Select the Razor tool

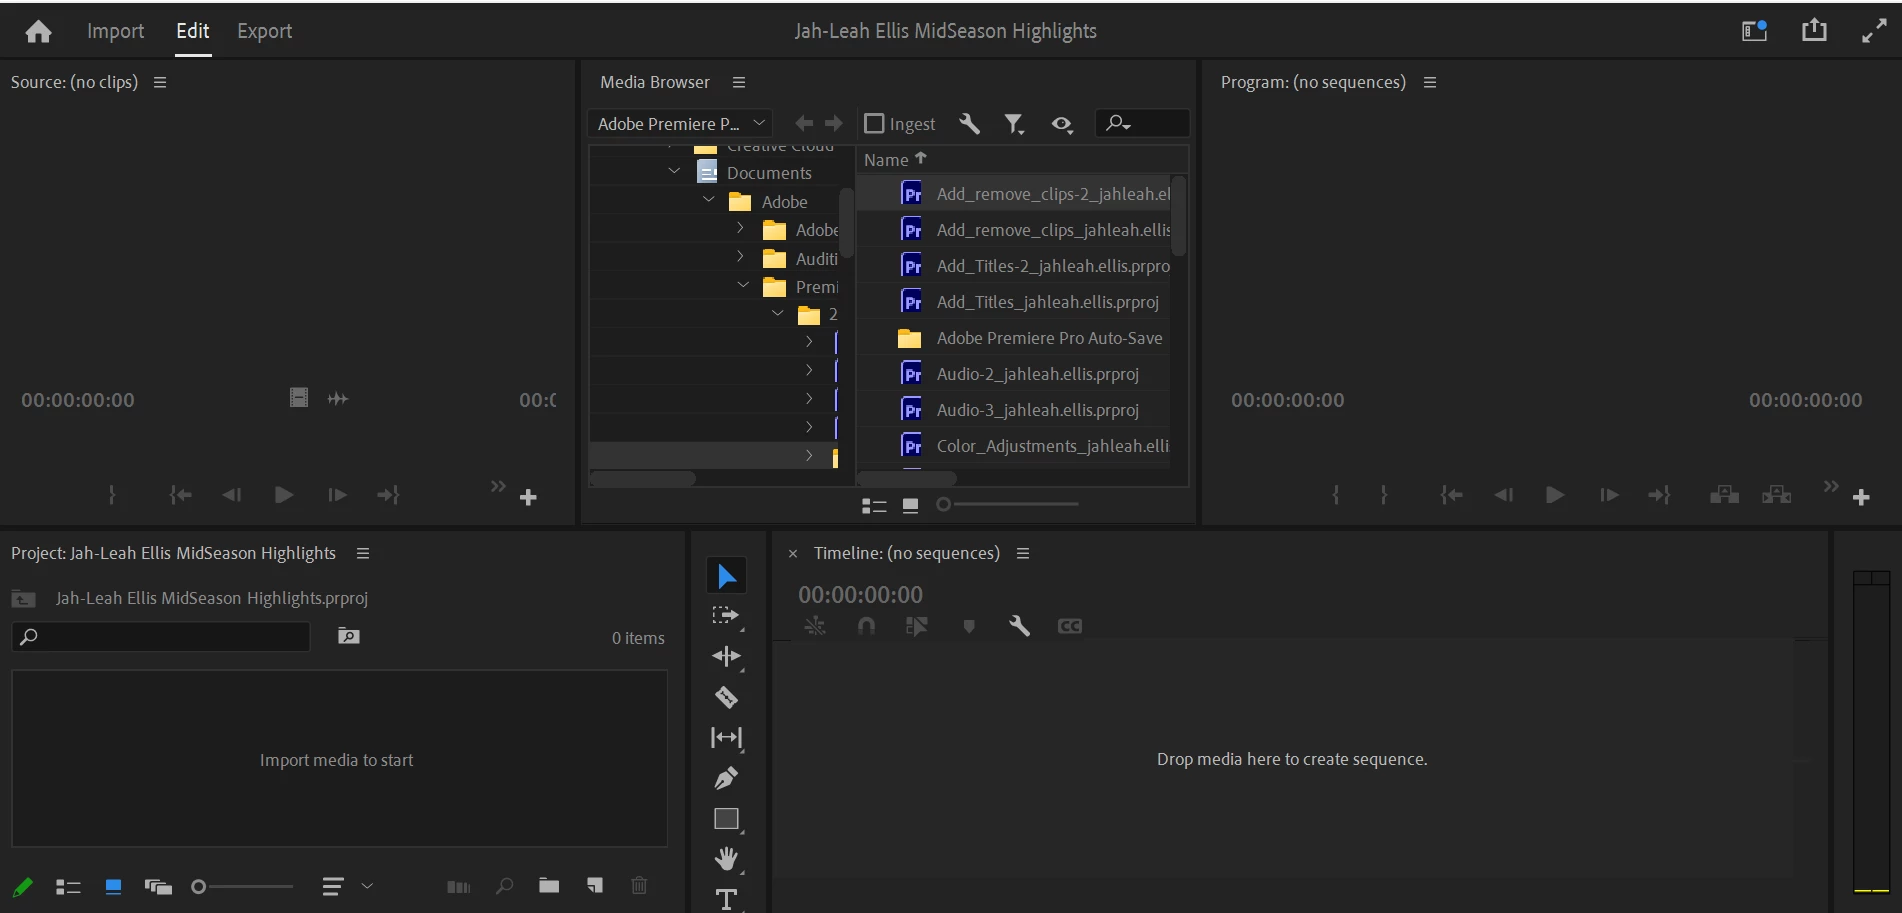click(726, 697)
